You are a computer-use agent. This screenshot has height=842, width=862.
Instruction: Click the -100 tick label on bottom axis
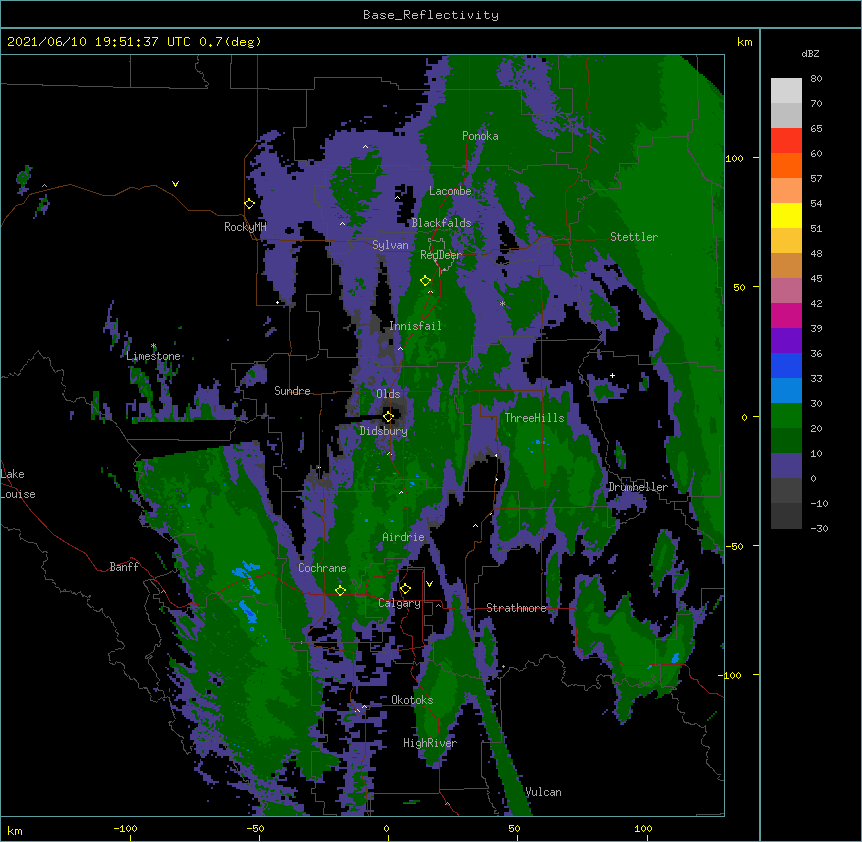pyautogui.click(x=125, y=828)
